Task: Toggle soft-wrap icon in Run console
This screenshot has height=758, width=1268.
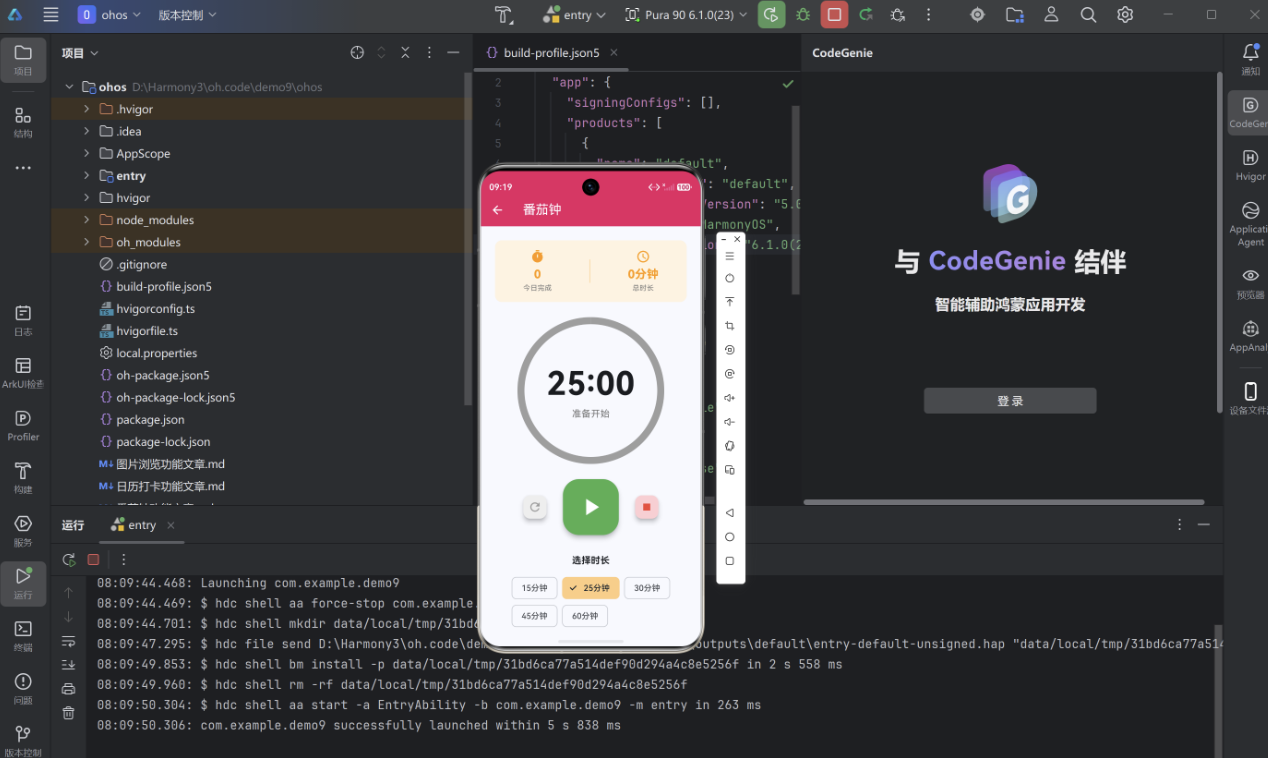Action: tap(68, 641)
